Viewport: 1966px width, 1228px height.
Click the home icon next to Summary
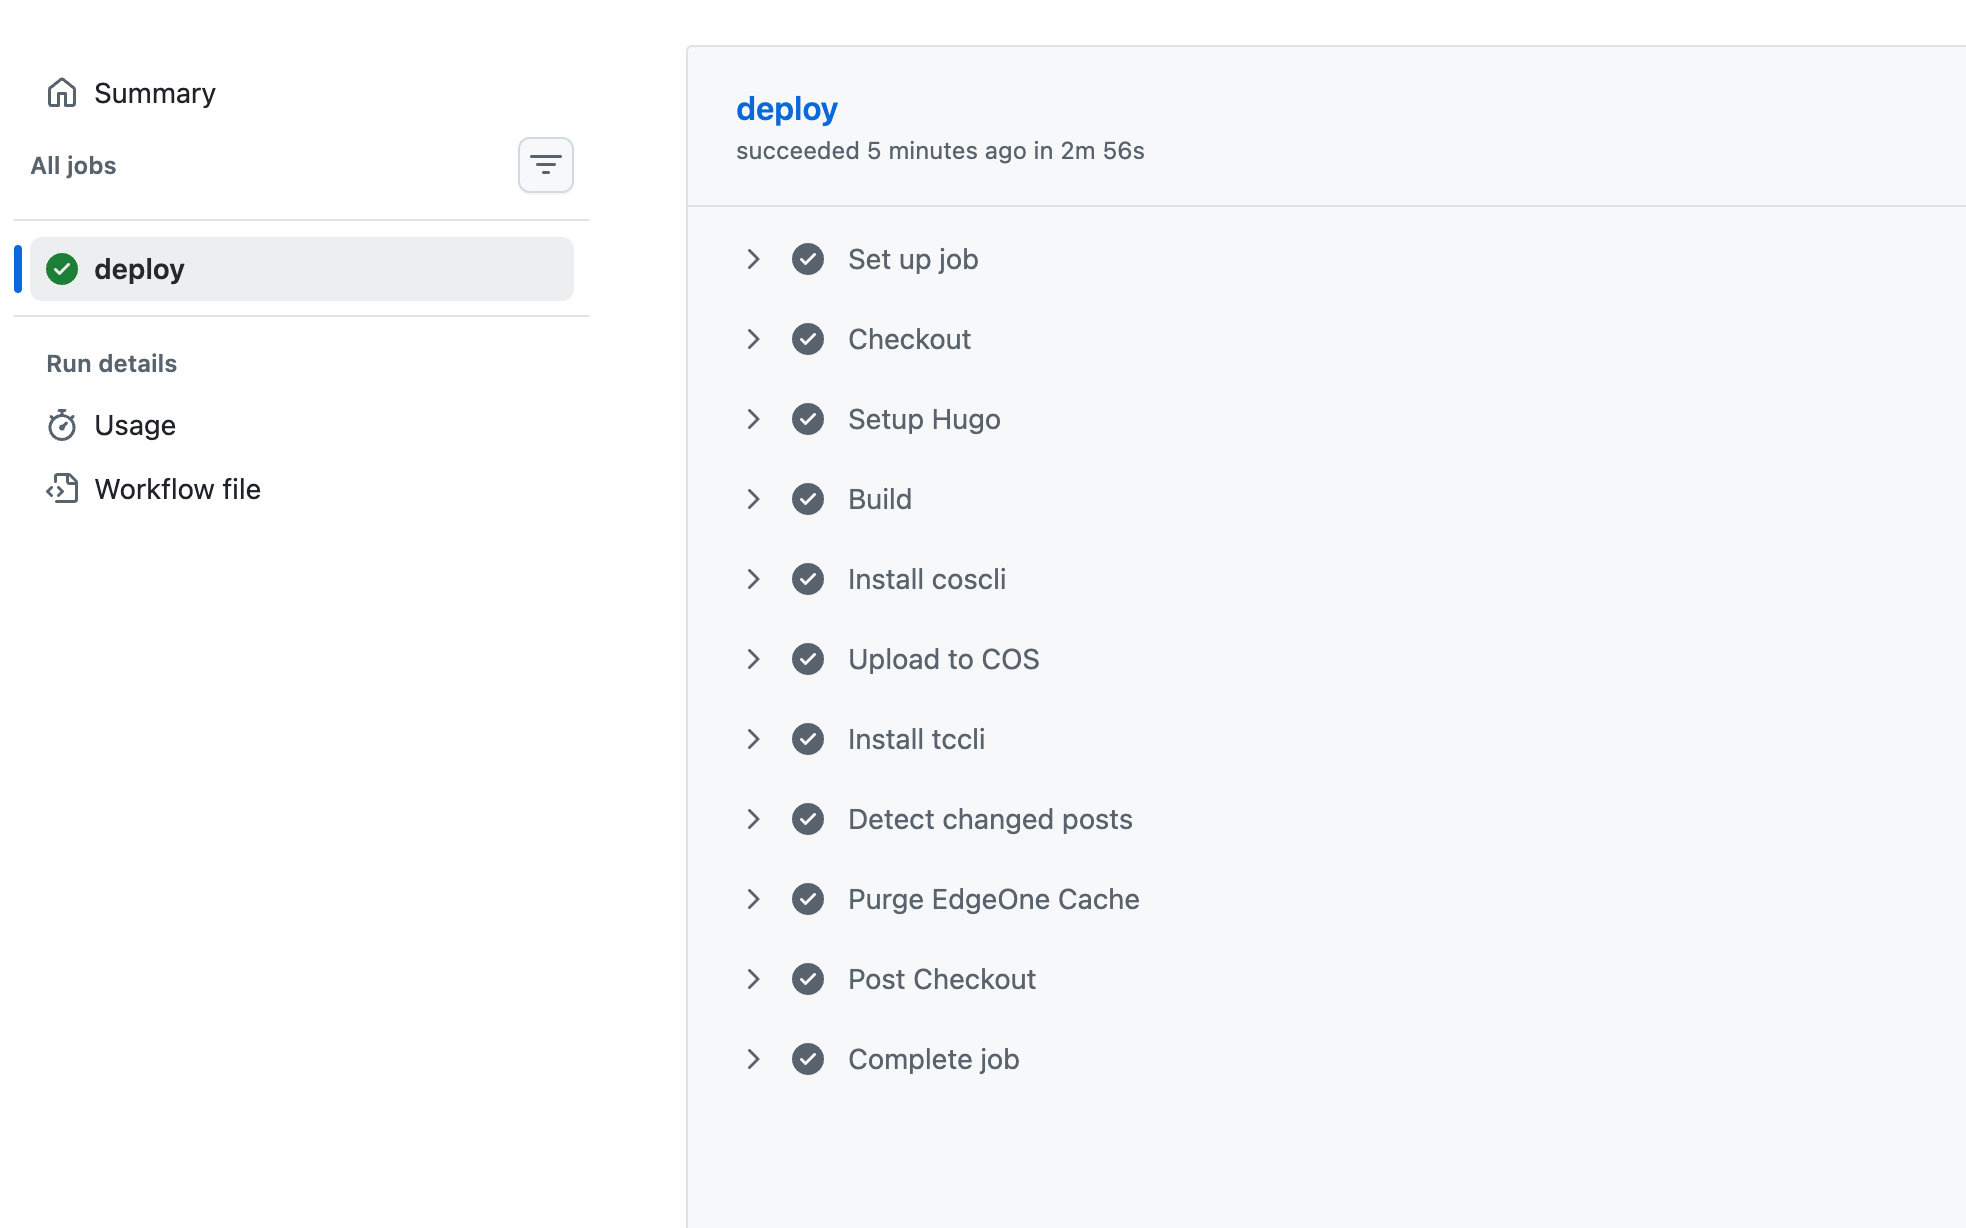pyautogui.click(x=63, y=92)
